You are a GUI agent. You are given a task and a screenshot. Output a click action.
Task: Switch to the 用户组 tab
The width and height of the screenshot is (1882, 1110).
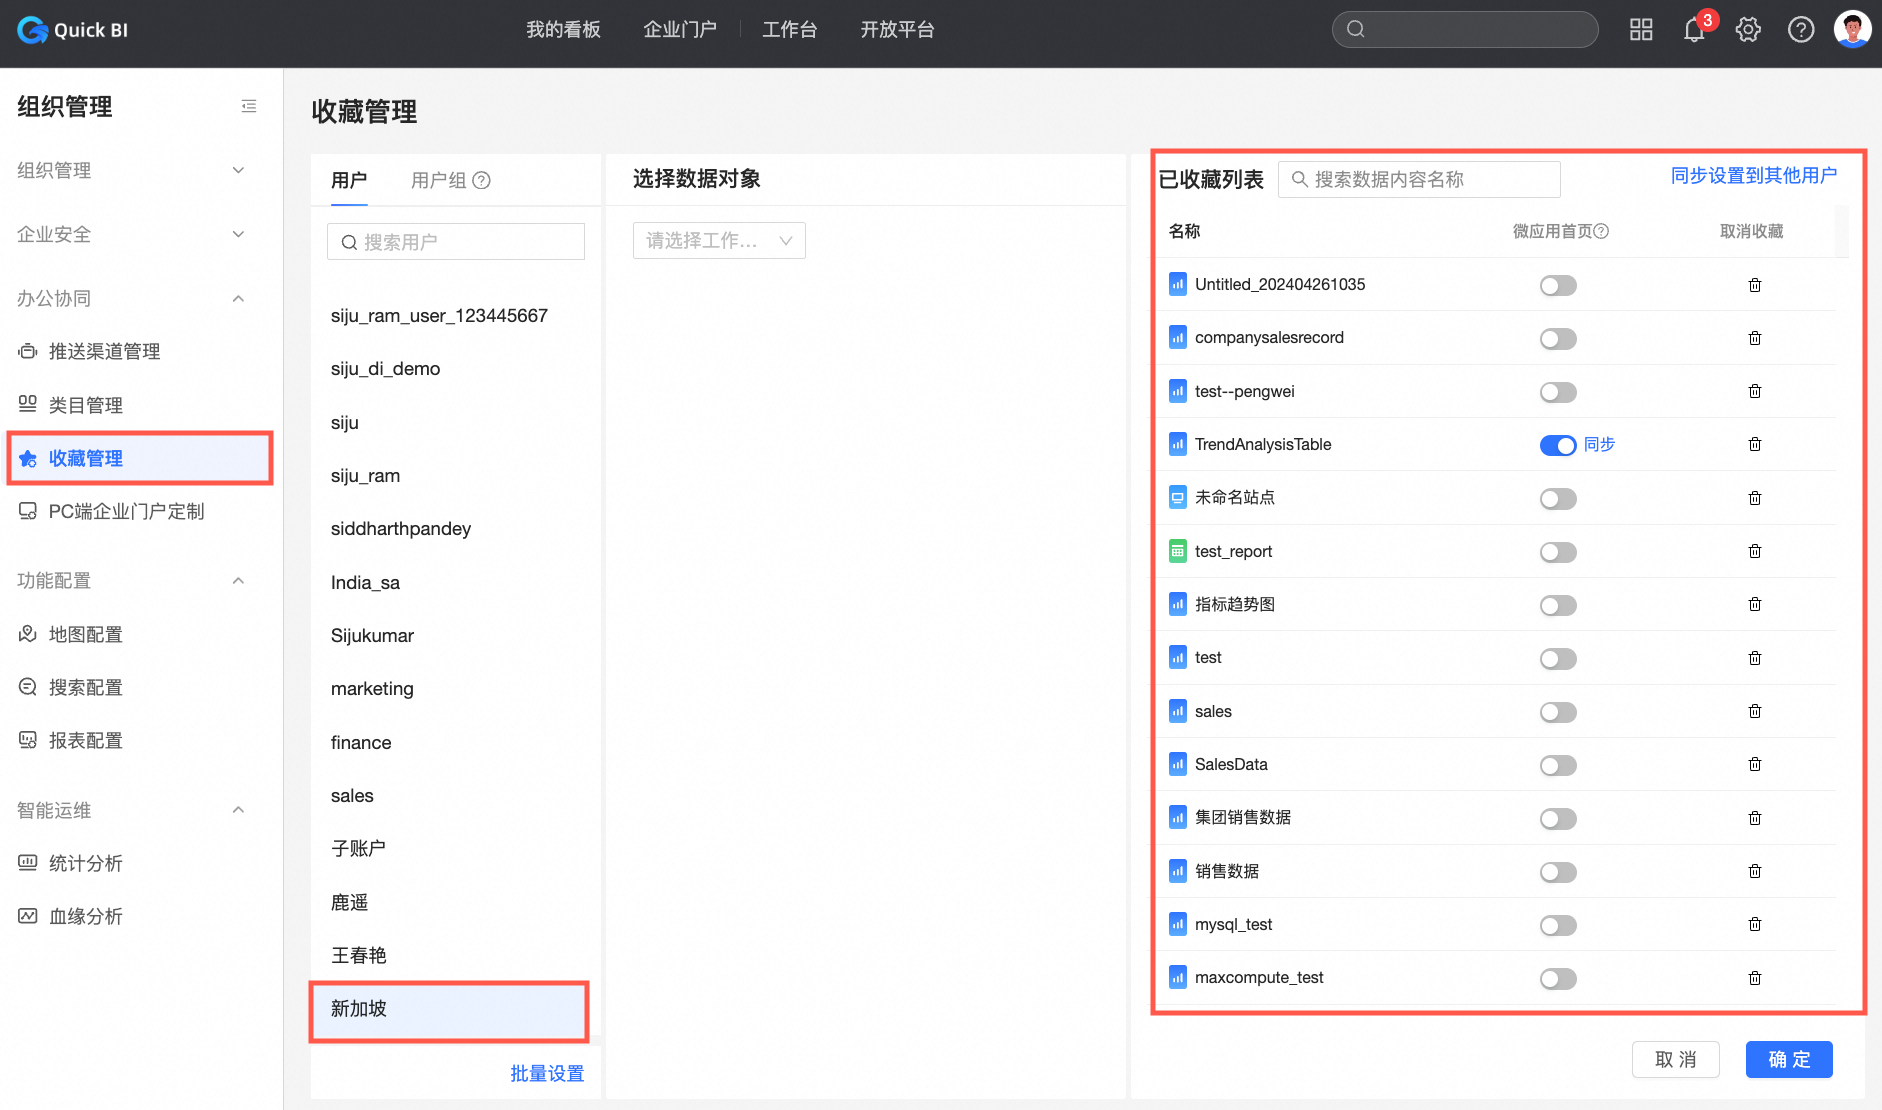(439, 180)
